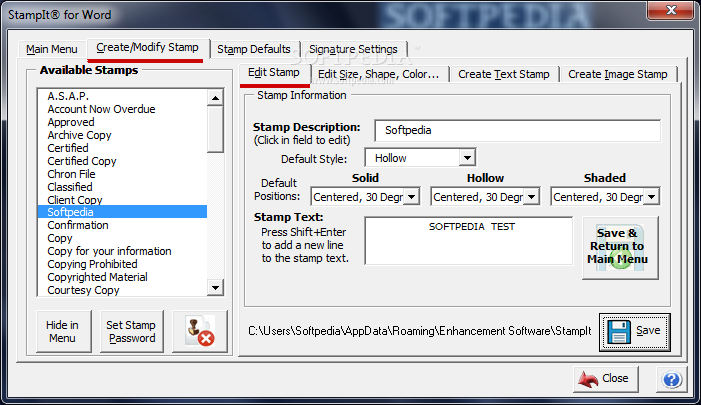Click Save with the floppy disk icon

[x=634, y=332]
